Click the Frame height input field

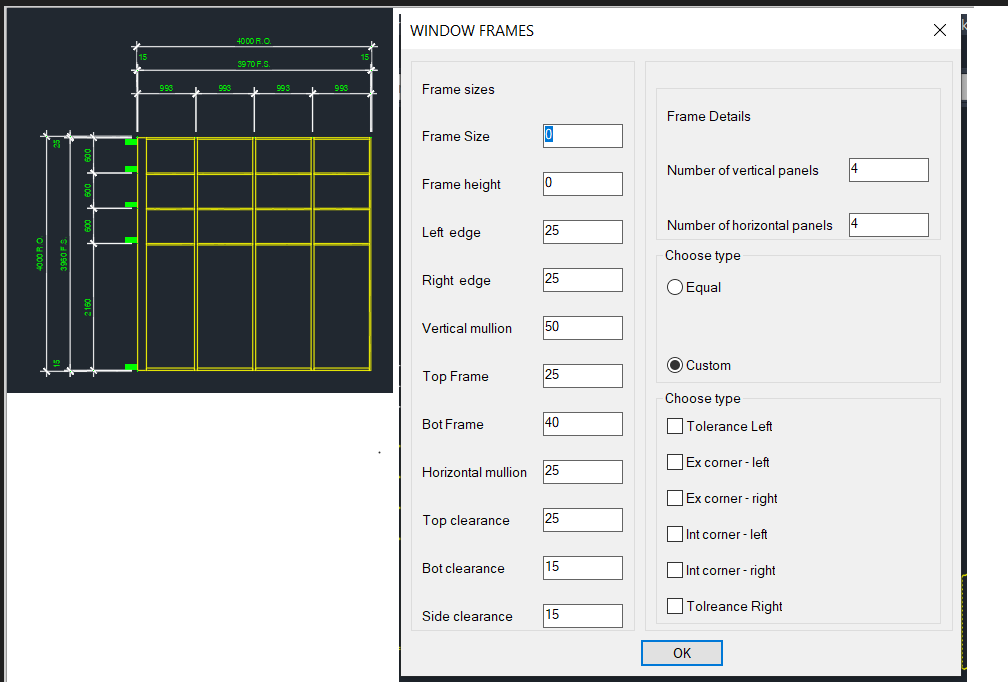click(x=583, y=184)
